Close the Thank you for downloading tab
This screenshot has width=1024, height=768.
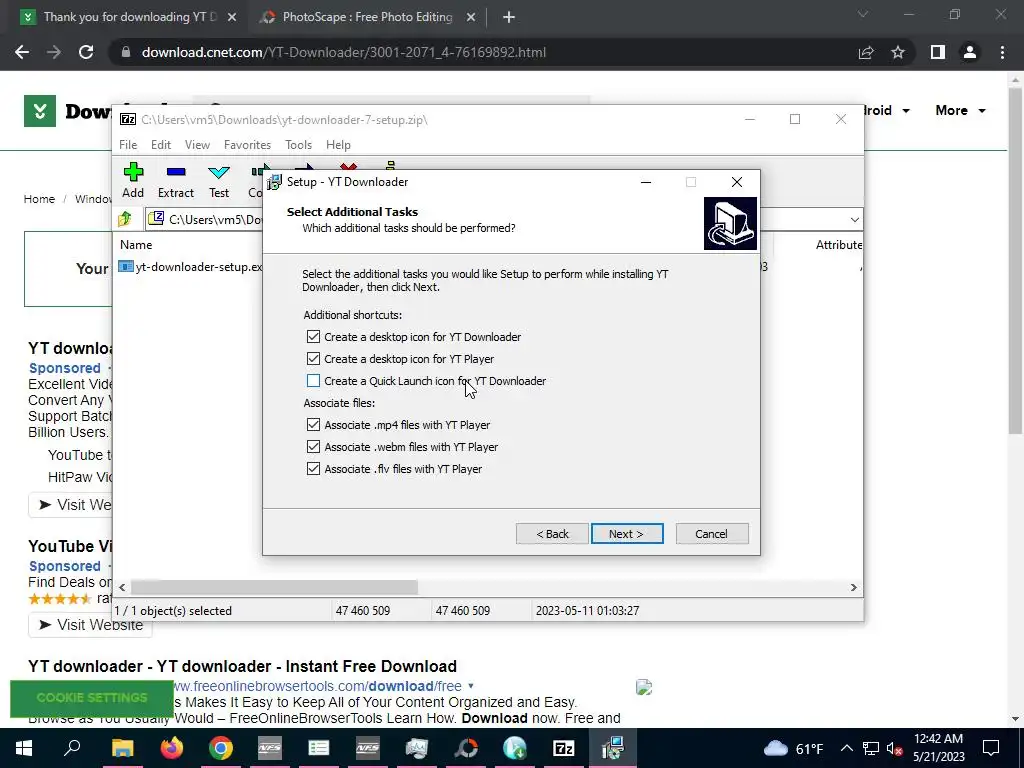pyautogui.click(x=232, y=18)
